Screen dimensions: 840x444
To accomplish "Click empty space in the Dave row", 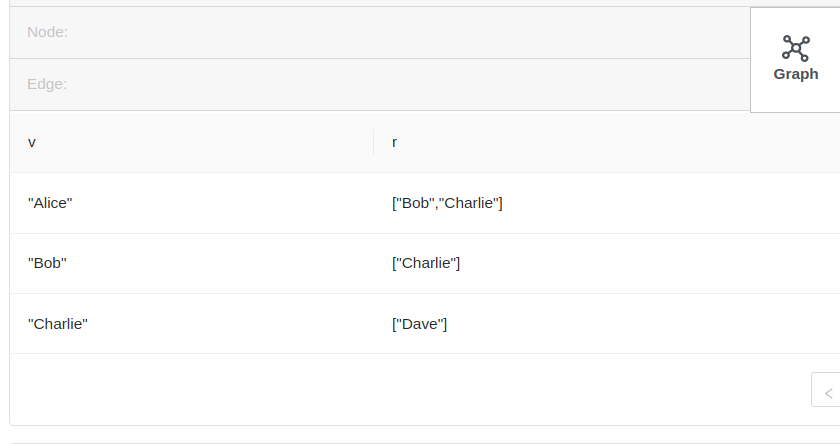I will point(650,324).
